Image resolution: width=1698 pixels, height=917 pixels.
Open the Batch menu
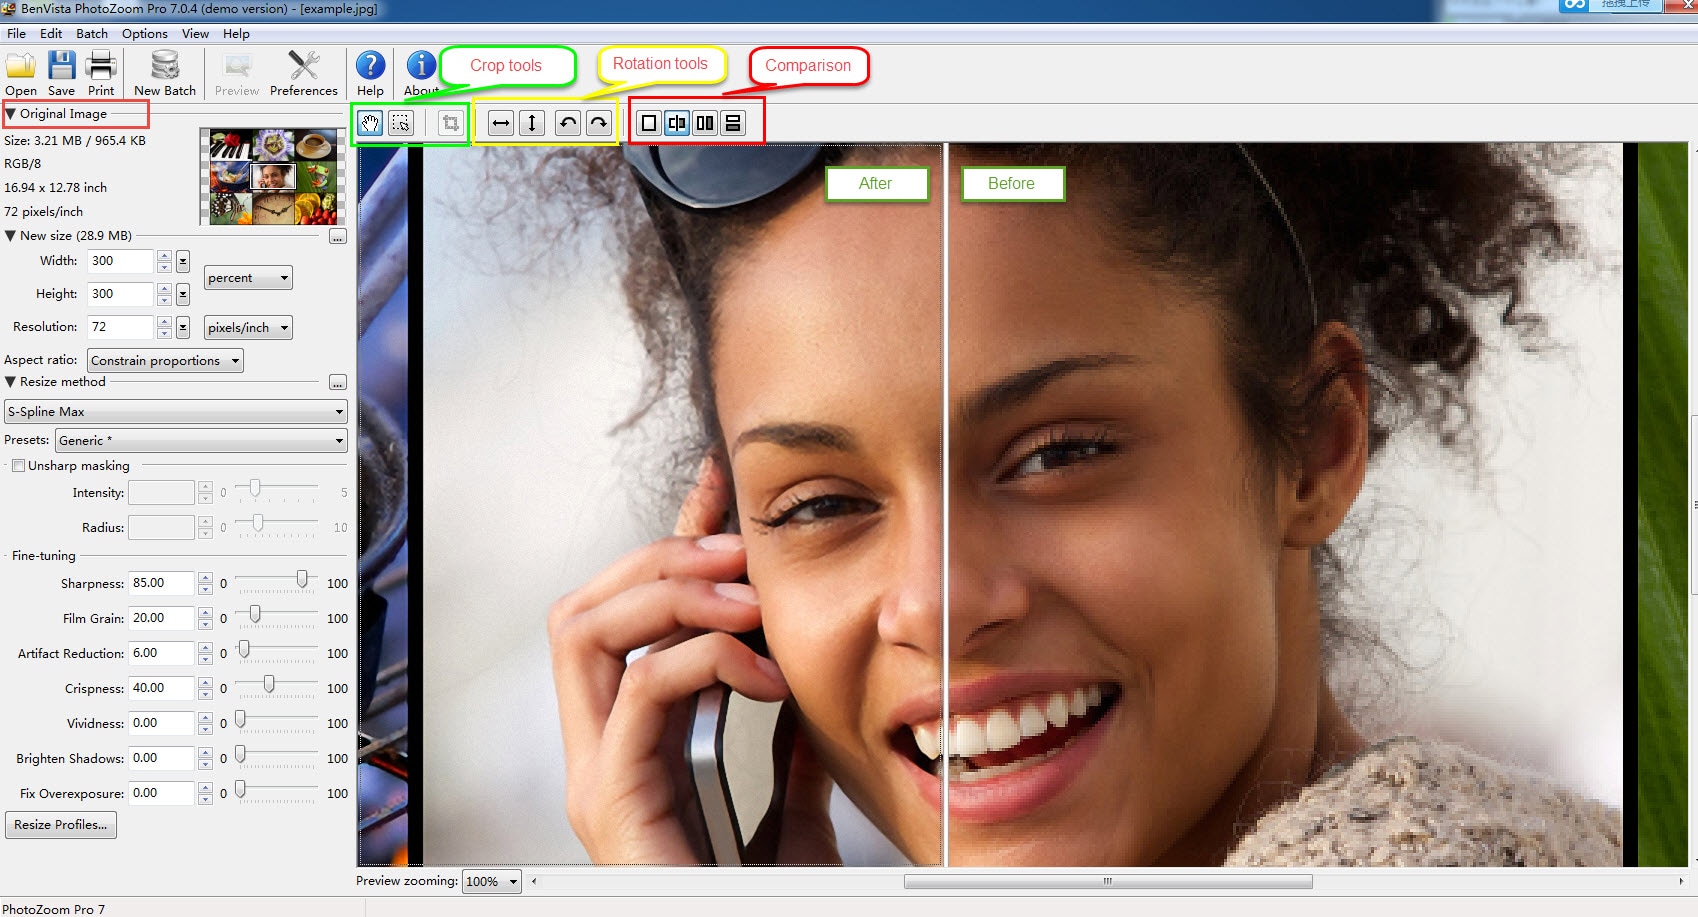[x=91, y=33]
